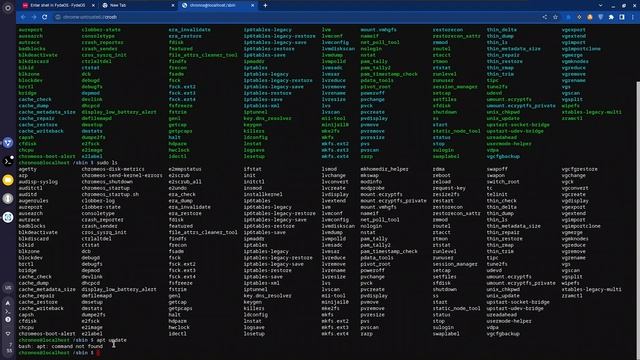This screenshot has height=360, width=640.
Task: Click the 'lsmod' entry
Action: coord(329,169)
